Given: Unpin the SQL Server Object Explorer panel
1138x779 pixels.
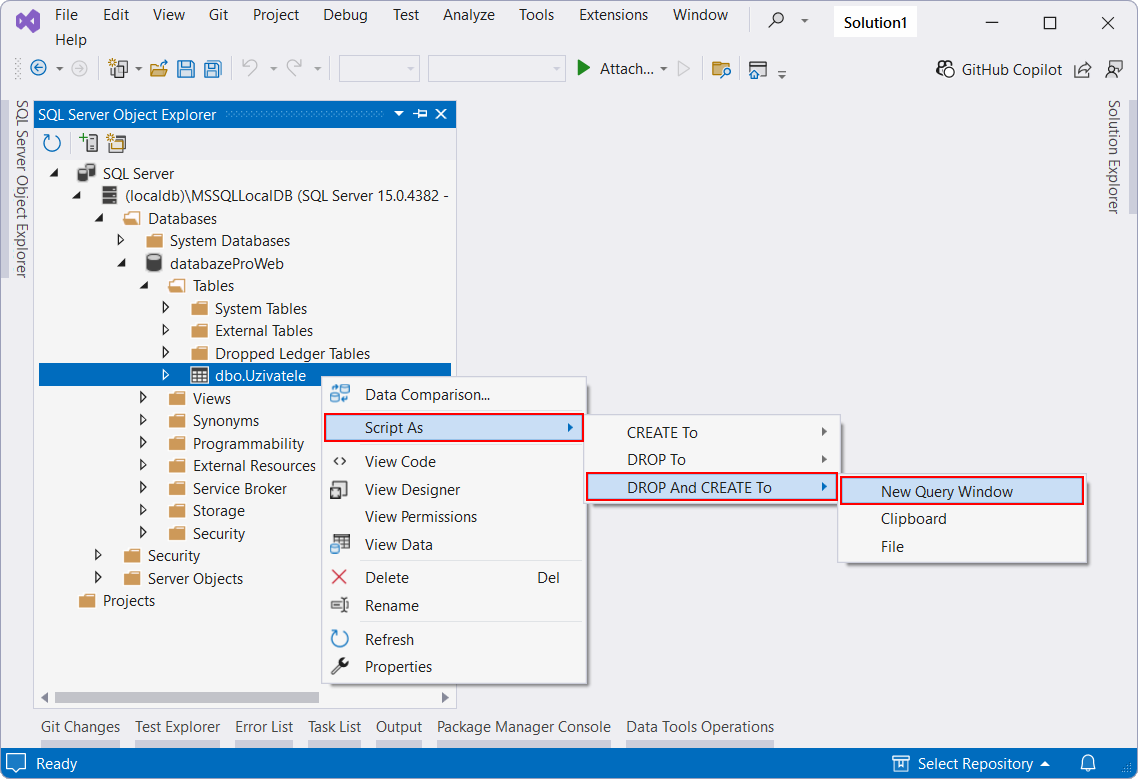Looking at the screenshot, I should (x=420, y=114).
